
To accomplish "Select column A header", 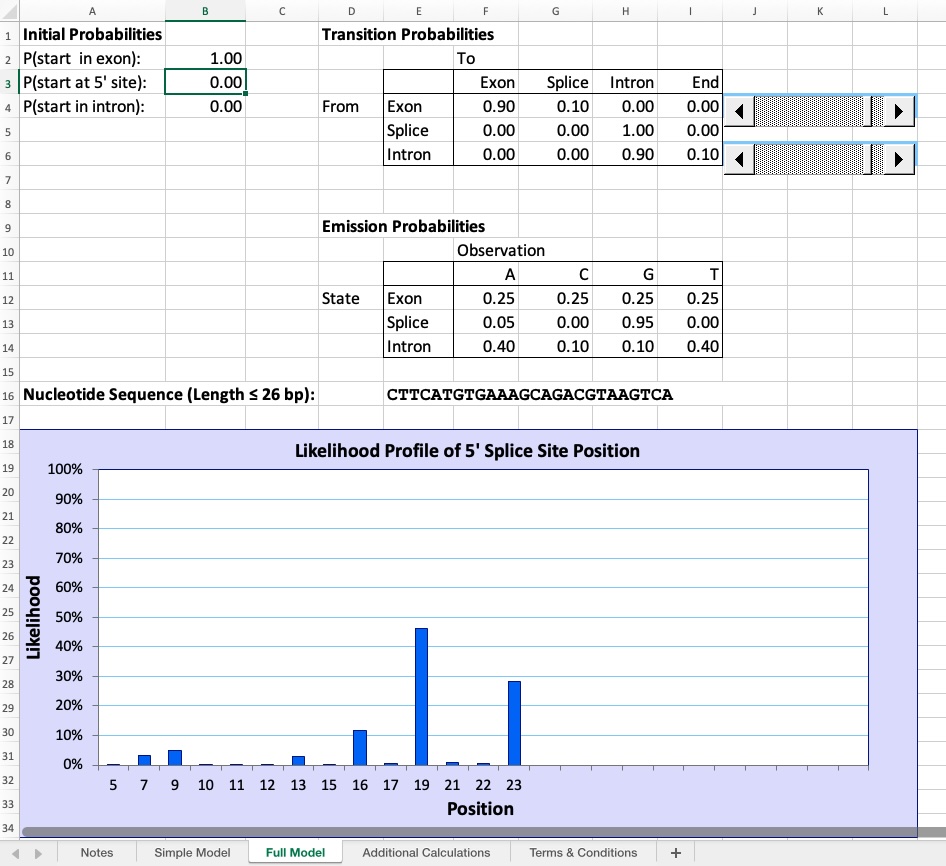I will (x=92, y=11).
